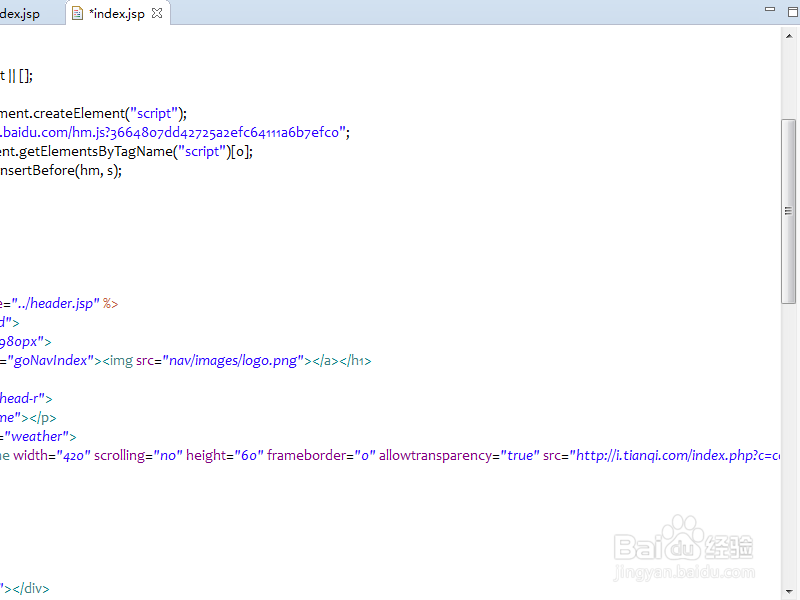Maximize the editor pane
Screen dimensions: 800x600
point(792,11)
